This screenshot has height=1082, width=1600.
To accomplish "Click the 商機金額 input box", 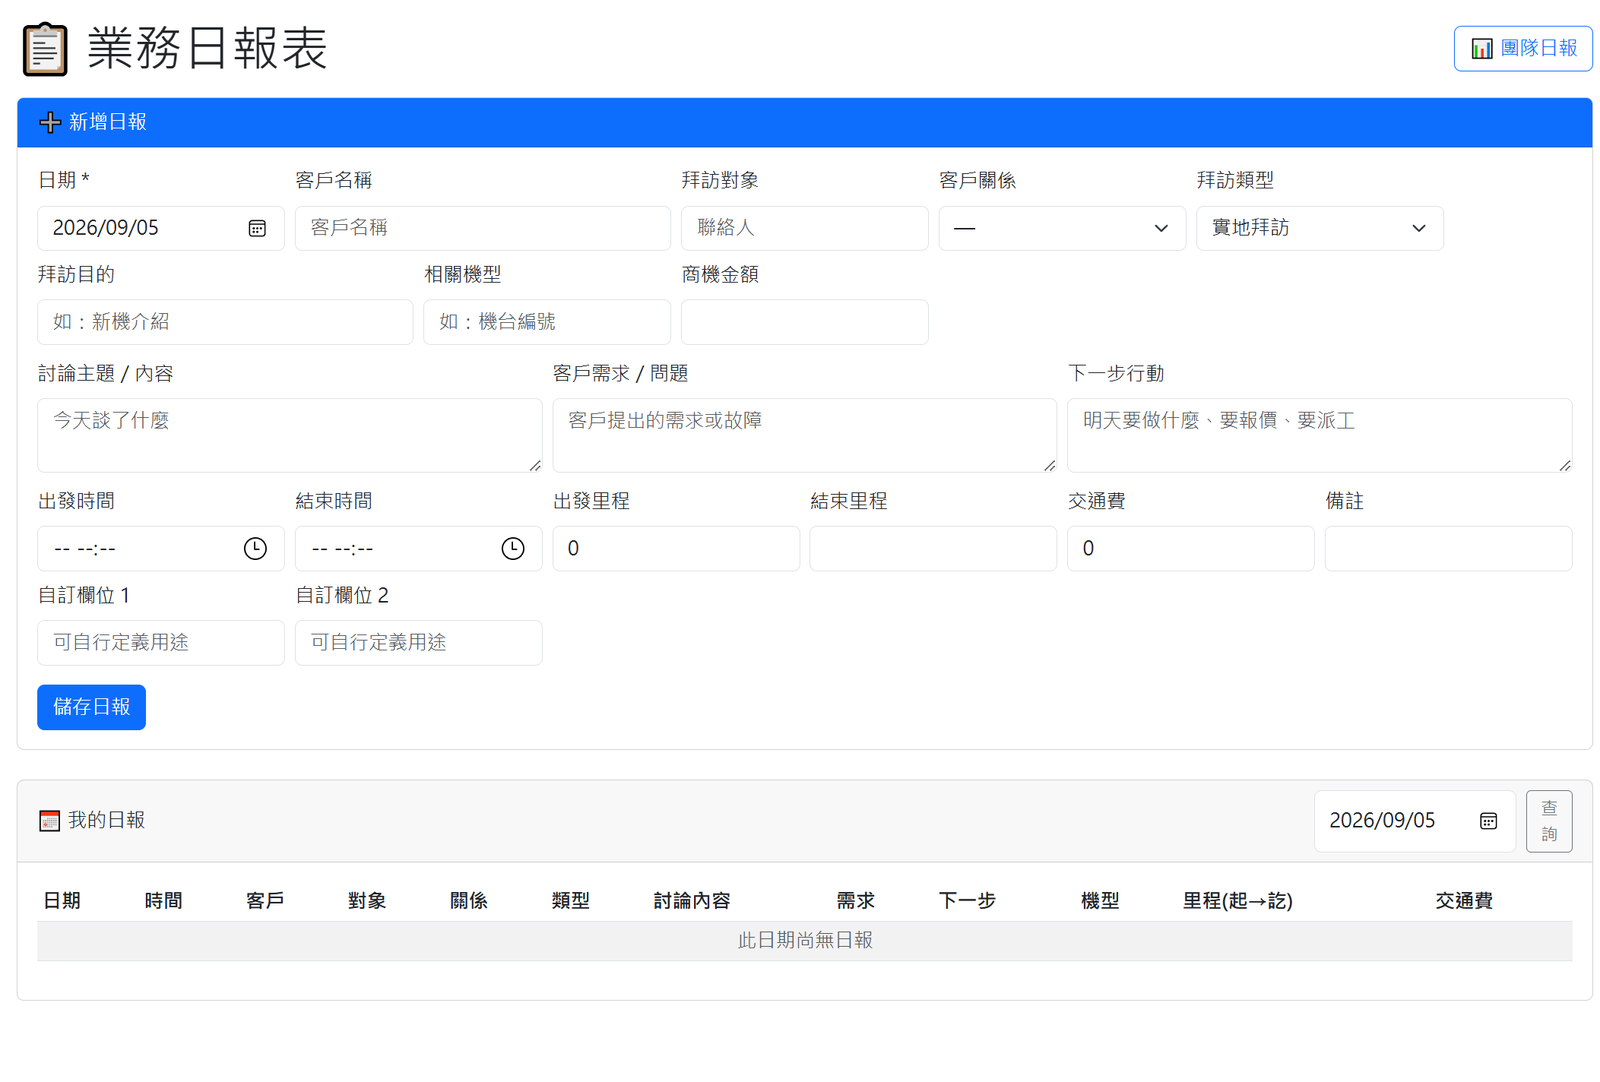I will click(805, 322).
